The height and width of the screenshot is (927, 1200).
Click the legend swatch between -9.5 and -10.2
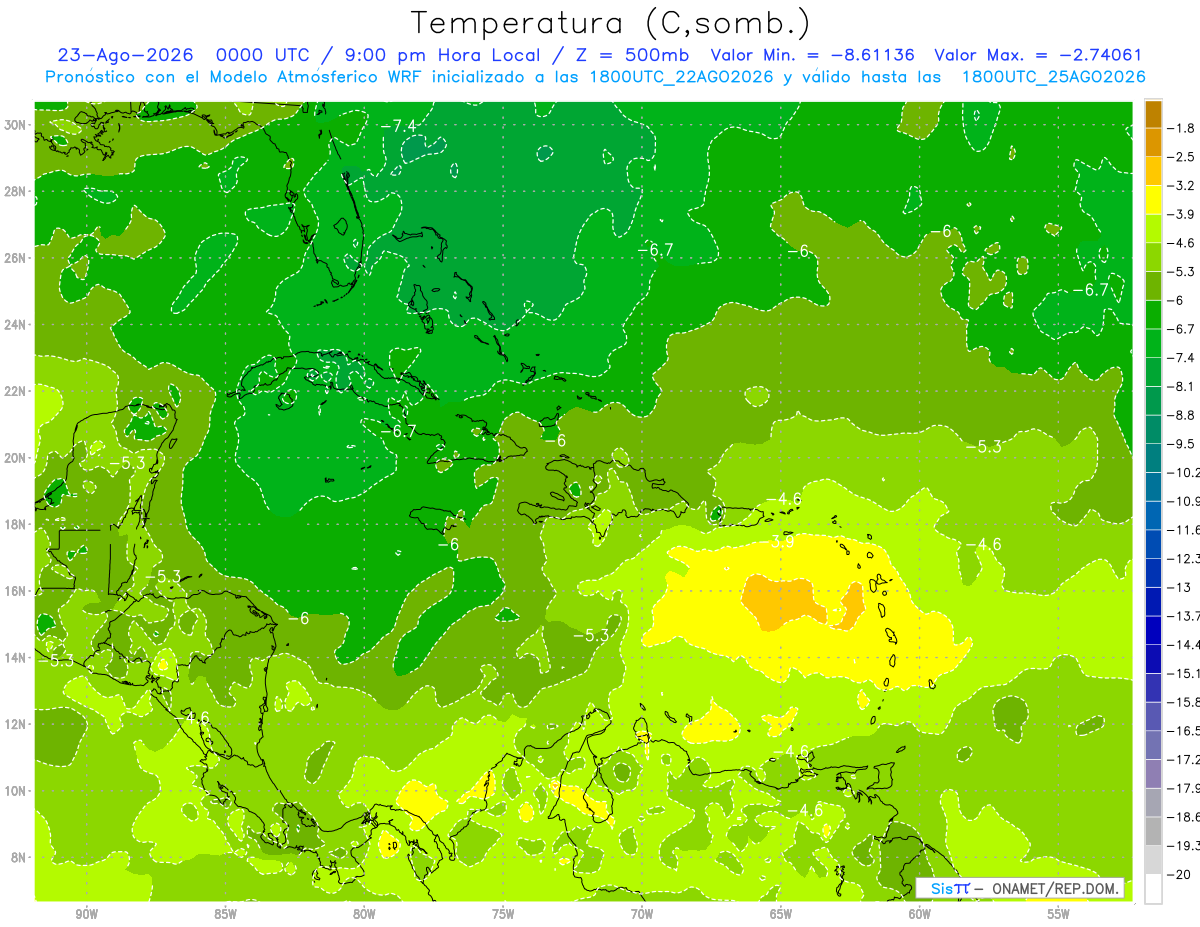coord(1153,458)
